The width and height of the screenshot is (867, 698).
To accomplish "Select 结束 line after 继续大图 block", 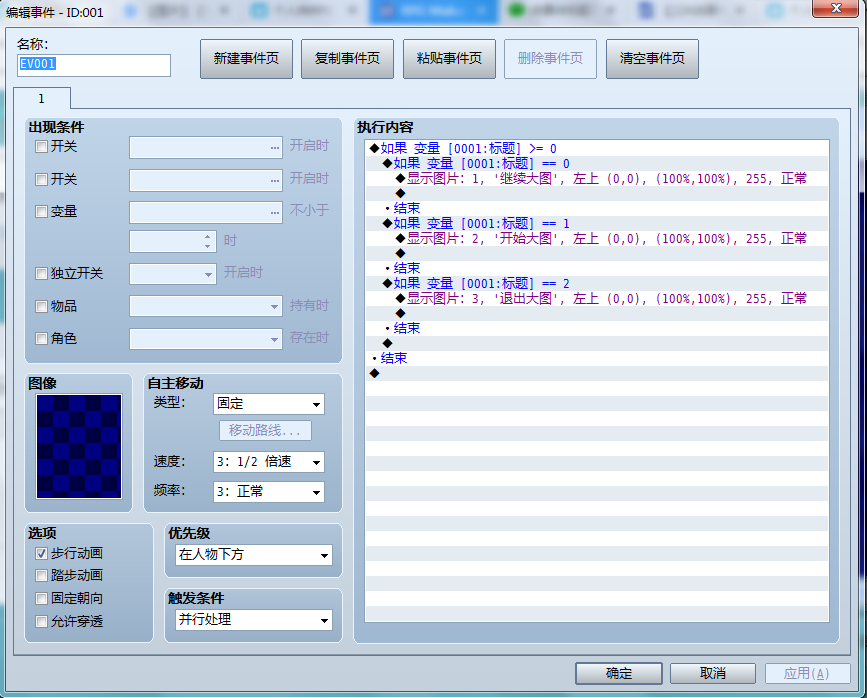I will pyautogui.click(x=597, y=208).
